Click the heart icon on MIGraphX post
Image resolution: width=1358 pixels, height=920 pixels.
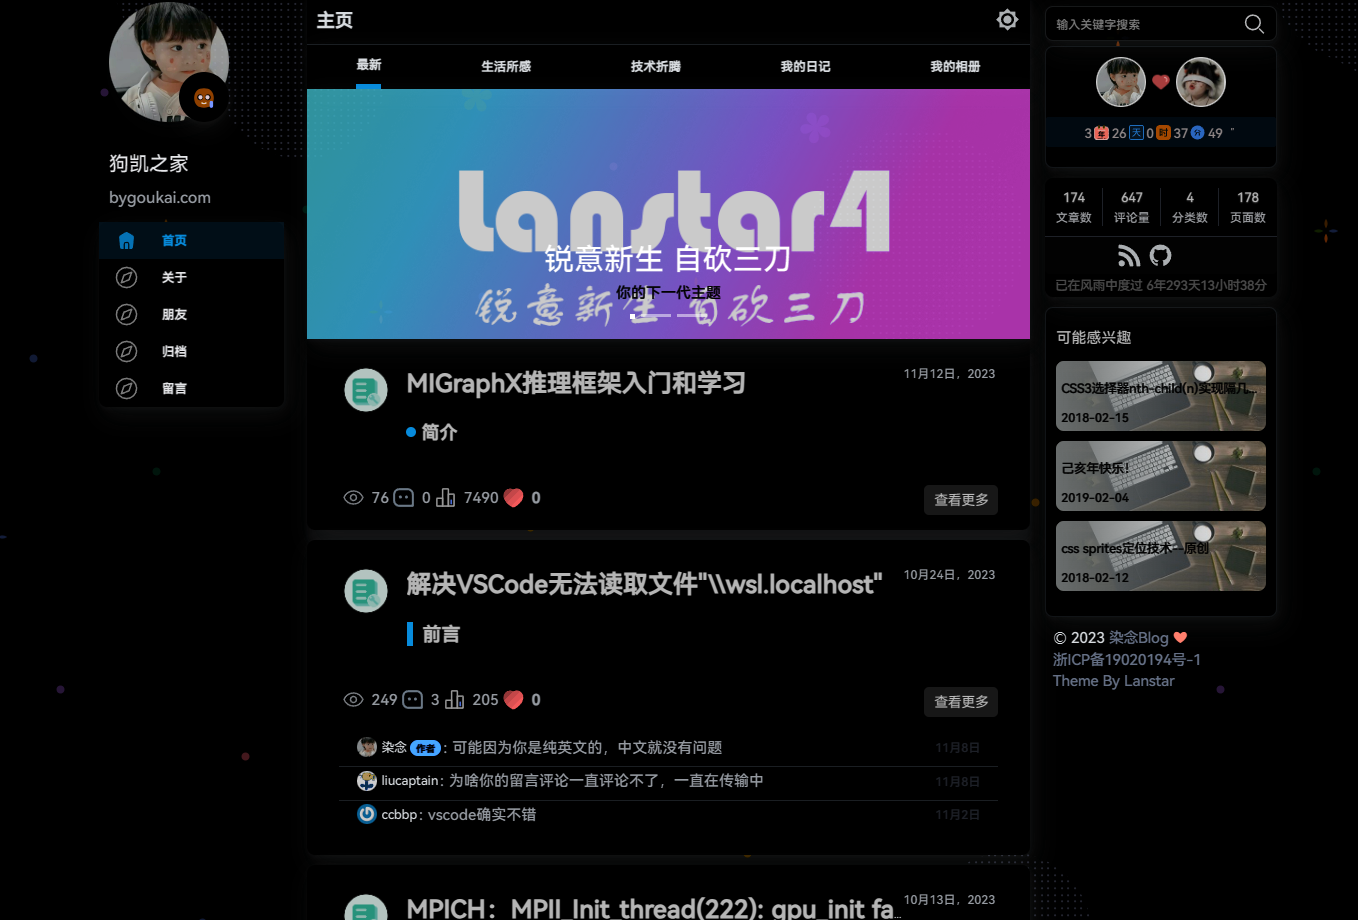click(x=513, y=498)
